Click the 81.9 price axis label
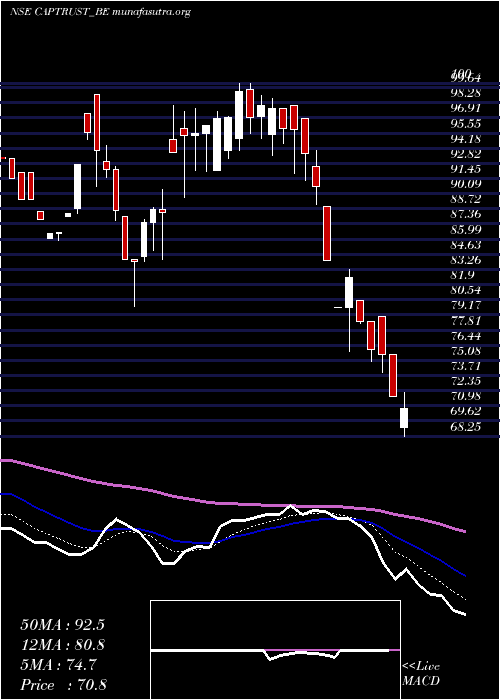Image resolution: width=500 pixels, height=700 pixels. point(462,275)
